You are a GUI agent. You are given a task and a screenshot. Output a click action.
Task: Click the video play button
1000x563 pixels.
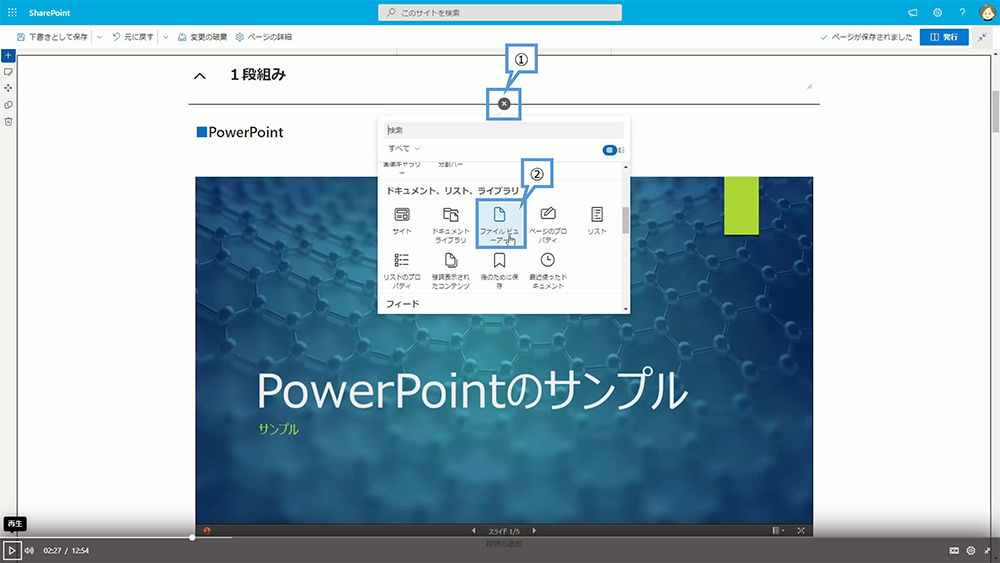click(11, 550)
